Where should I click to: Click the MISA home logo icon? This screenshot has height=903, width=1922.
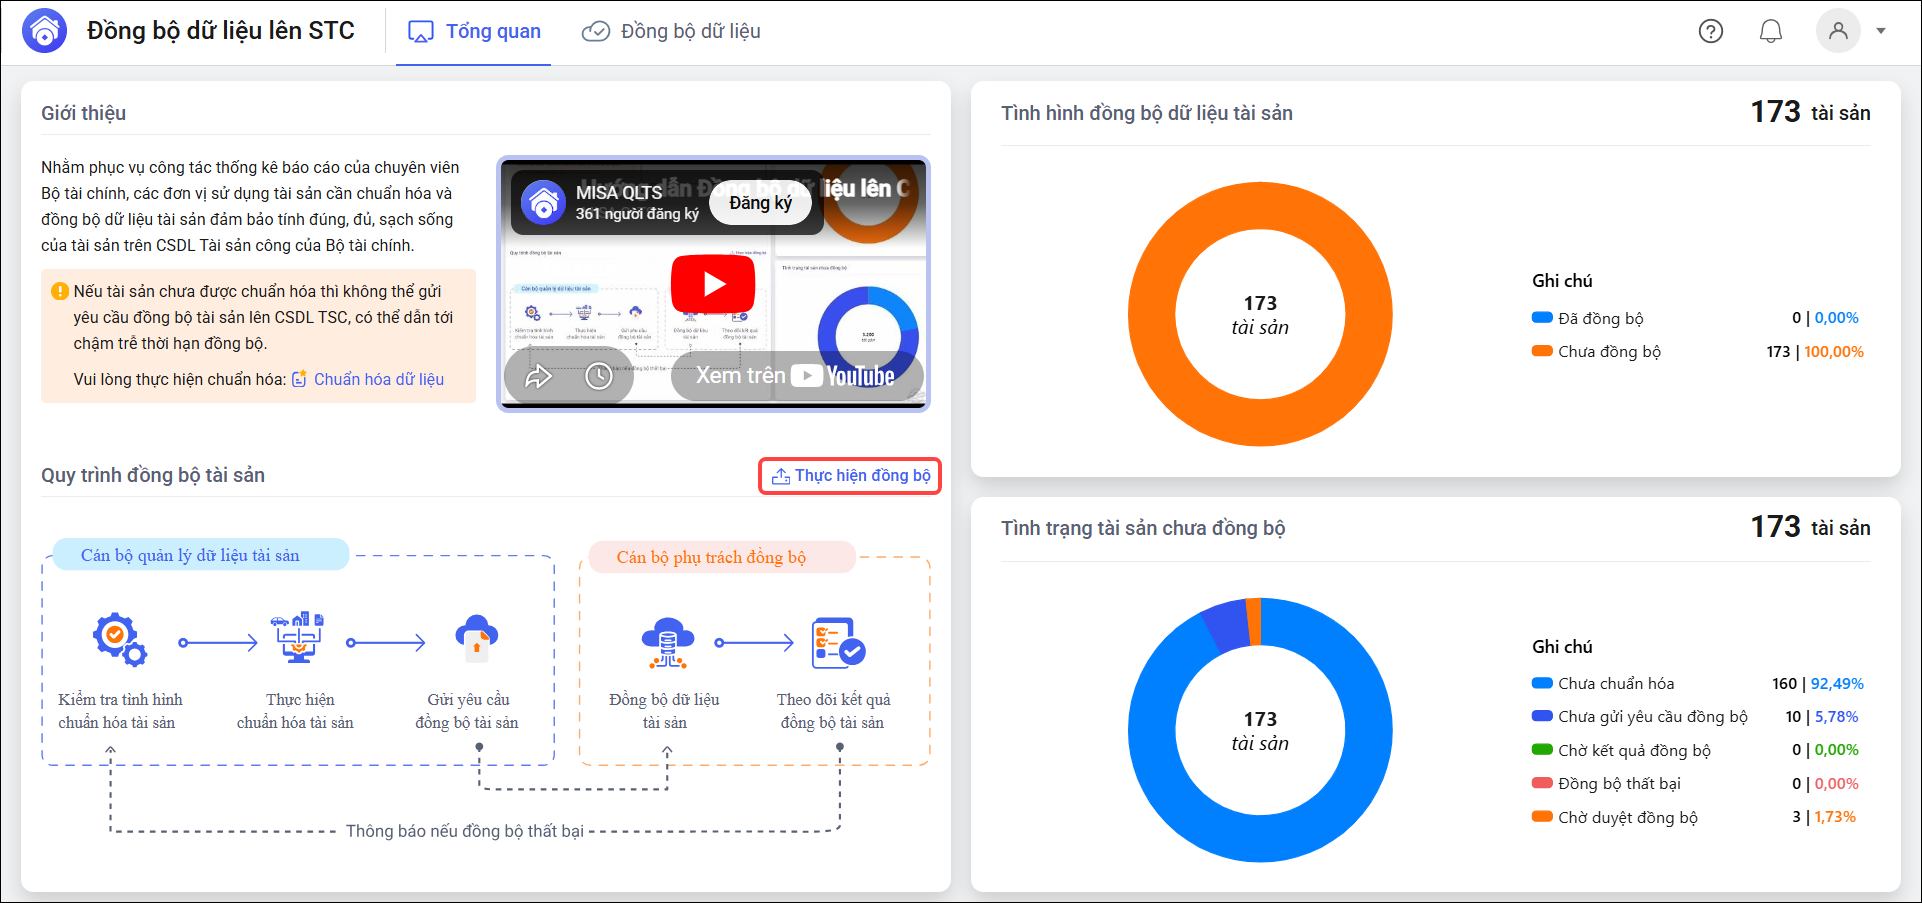45,31
